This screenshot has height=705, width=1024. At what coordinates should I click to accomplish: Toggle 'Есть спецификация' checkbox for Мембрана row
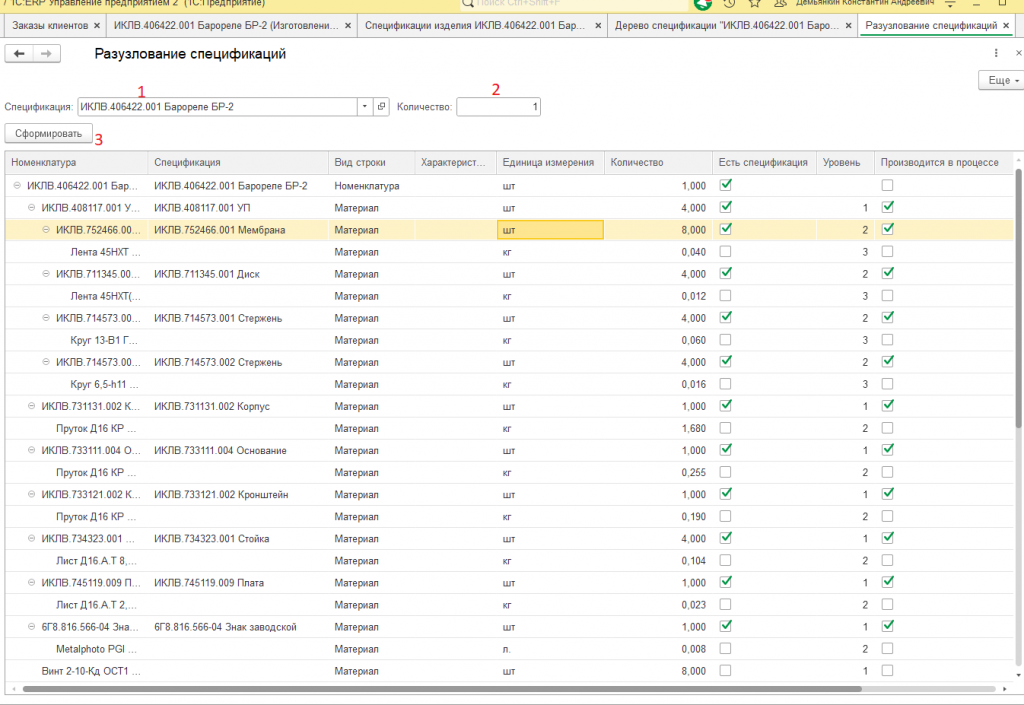pyautogui.click(x=726, y=229)
